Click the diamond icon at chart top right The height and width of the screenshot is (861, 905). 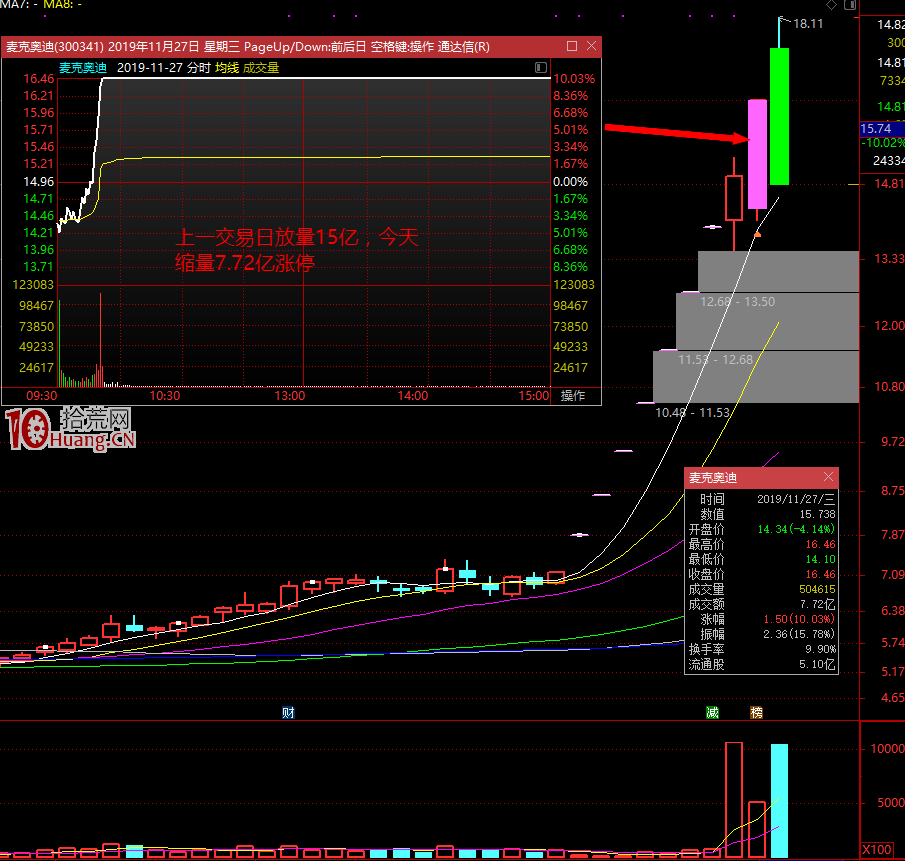831,5
